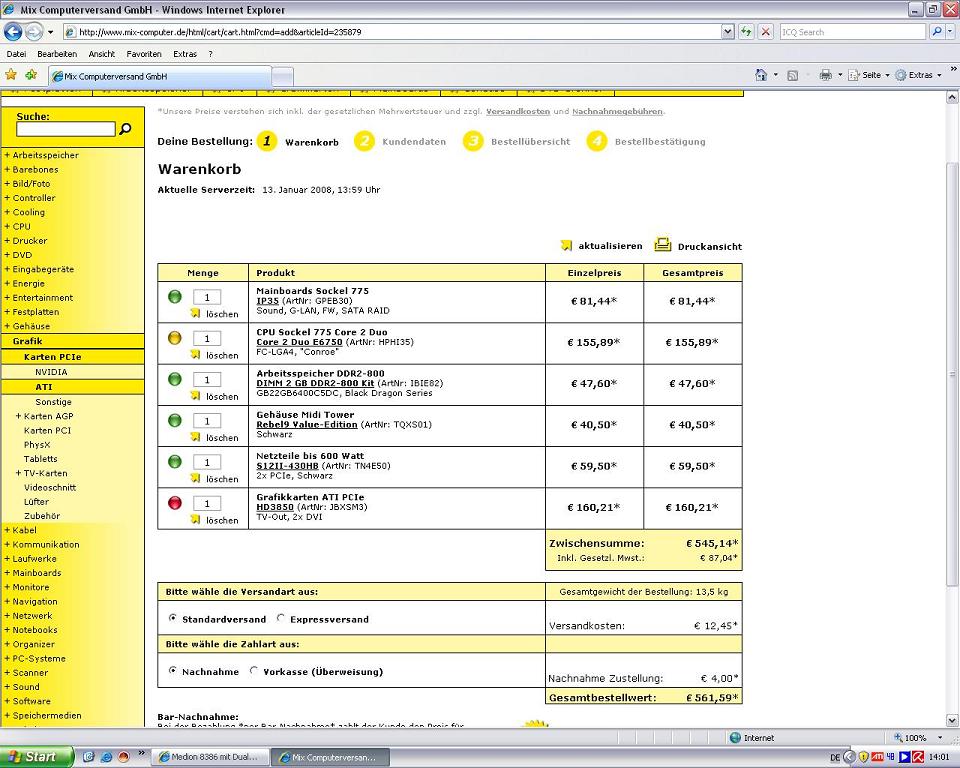Screen dimensions: 960x768
Task: Open the IP35 product link
Action: pos(268,301)
